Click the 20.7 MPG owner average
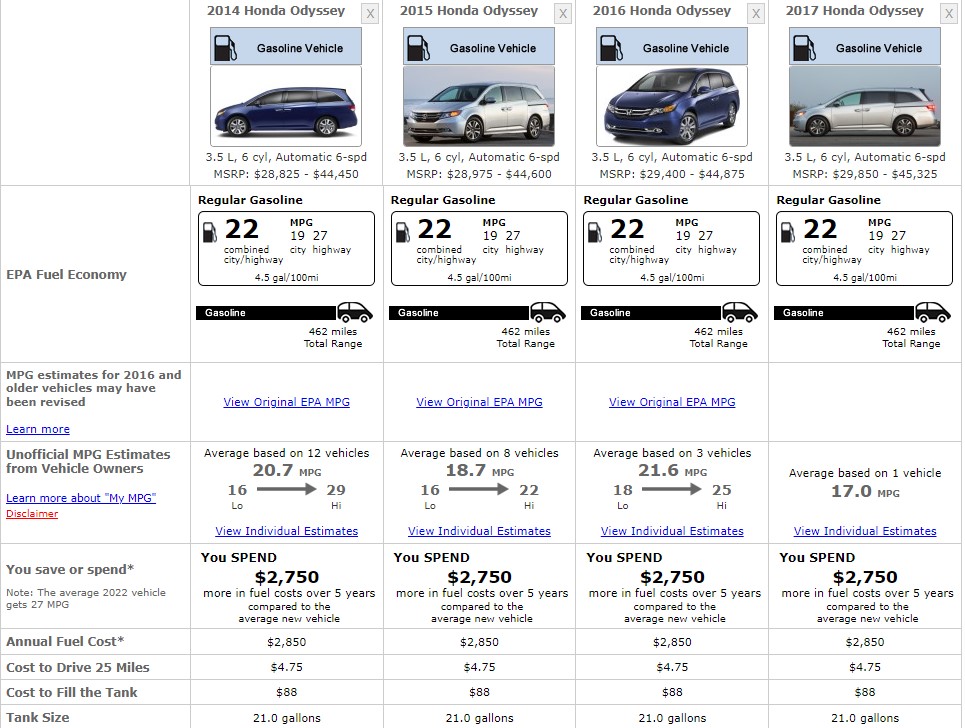 [287, 471]
